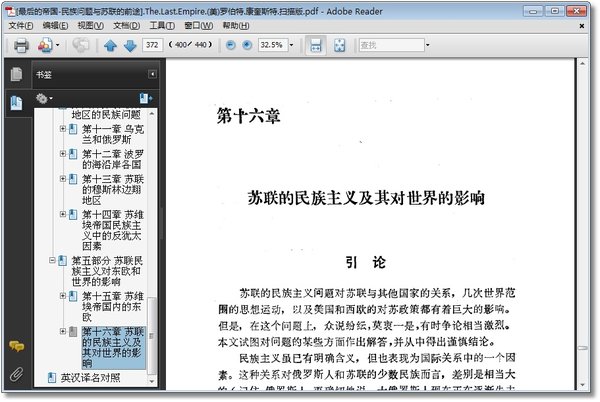The image size is (600, 402).
Task: Open the create PDF online icon
Action: tap(45, 45)
